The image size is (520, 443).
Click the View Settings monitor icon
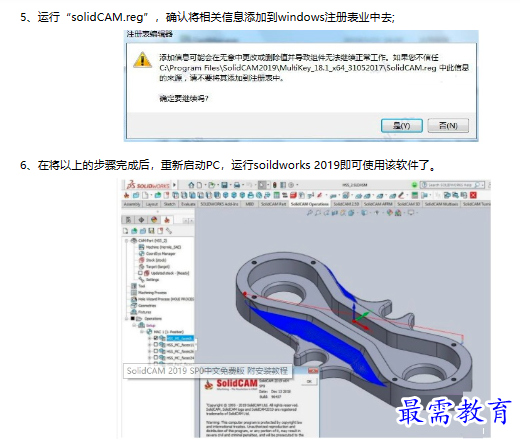pos(411,213)
